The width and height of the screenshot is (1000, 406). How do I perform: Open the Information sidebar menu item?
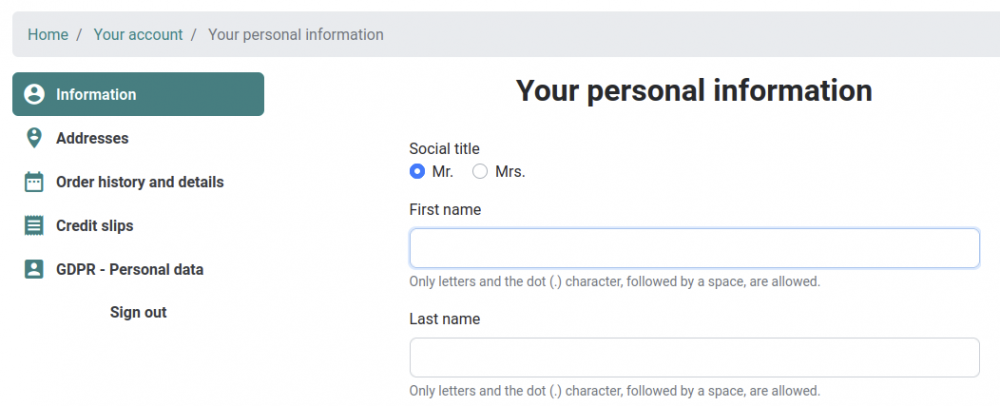[96, 95]
